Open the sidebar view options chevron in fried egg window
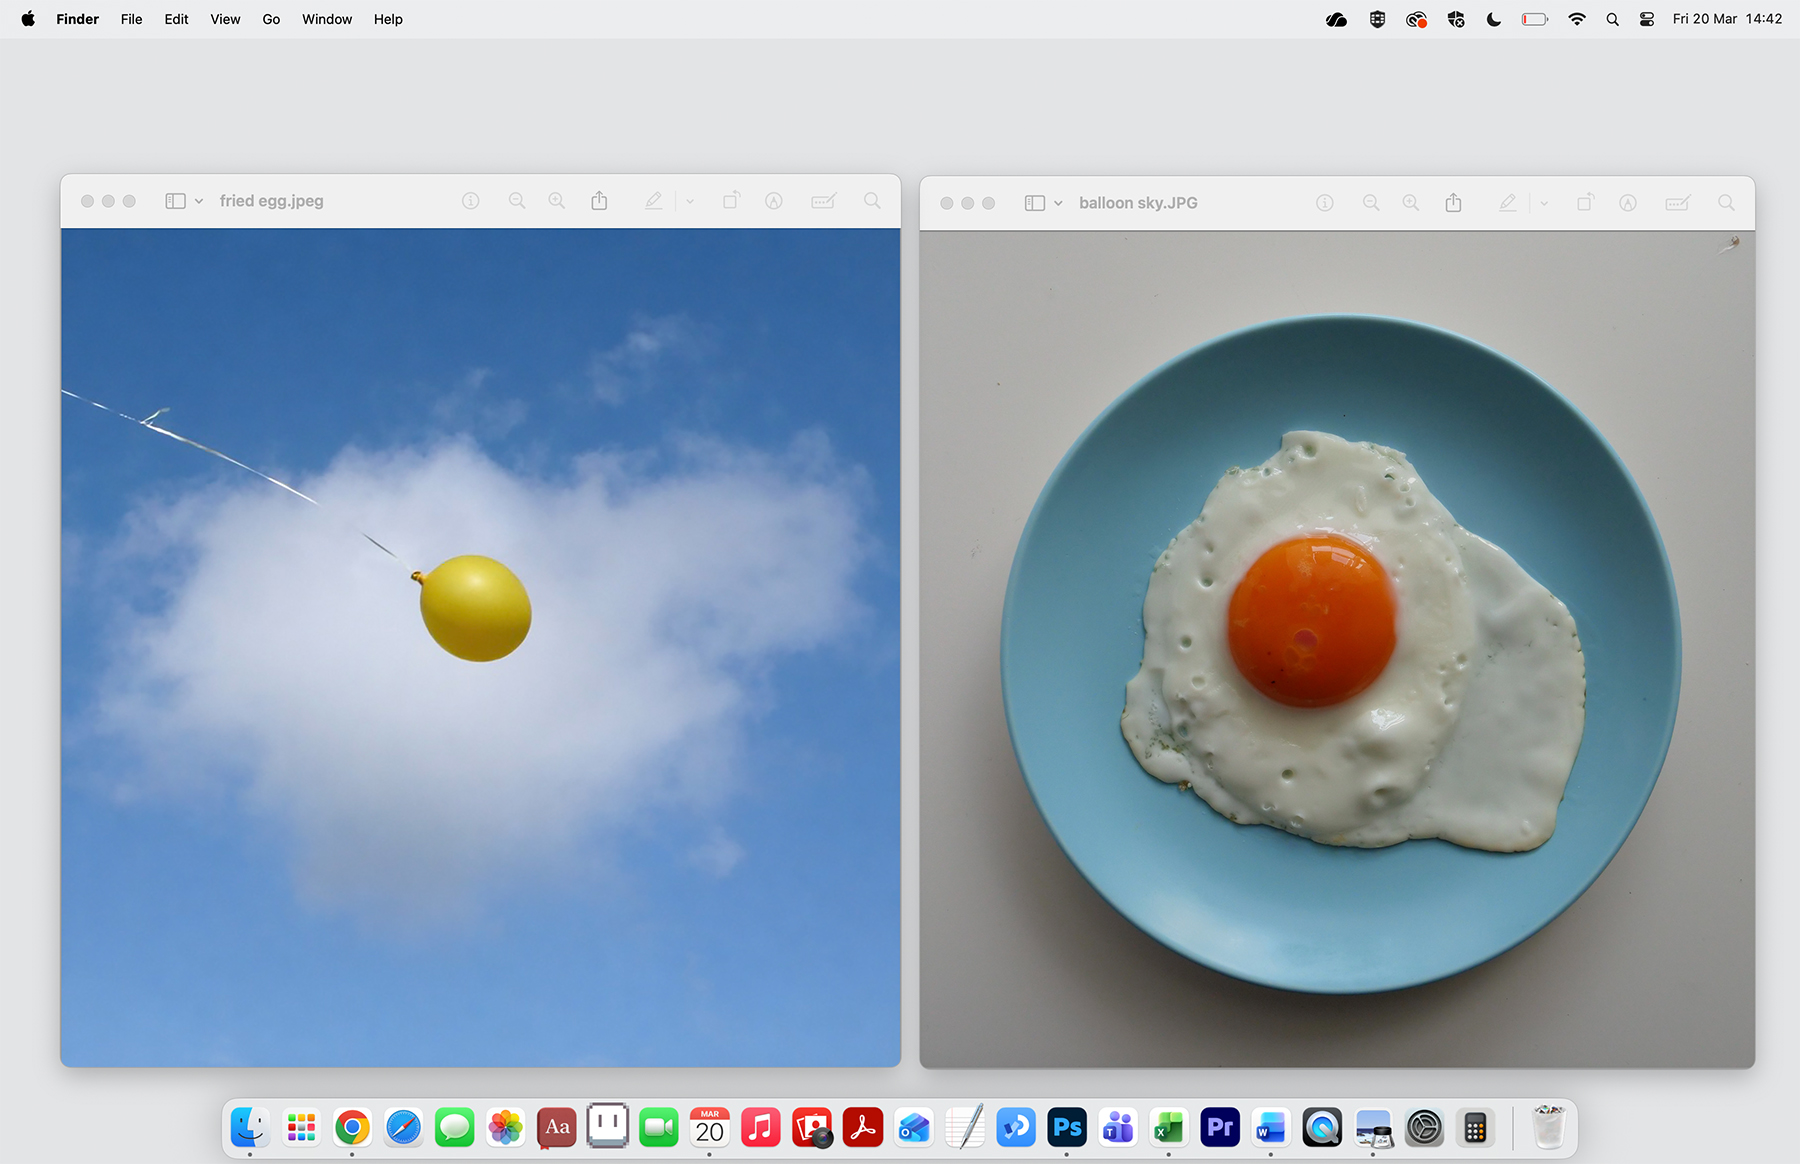The image size is (1800, 1164). coord(198,200)
